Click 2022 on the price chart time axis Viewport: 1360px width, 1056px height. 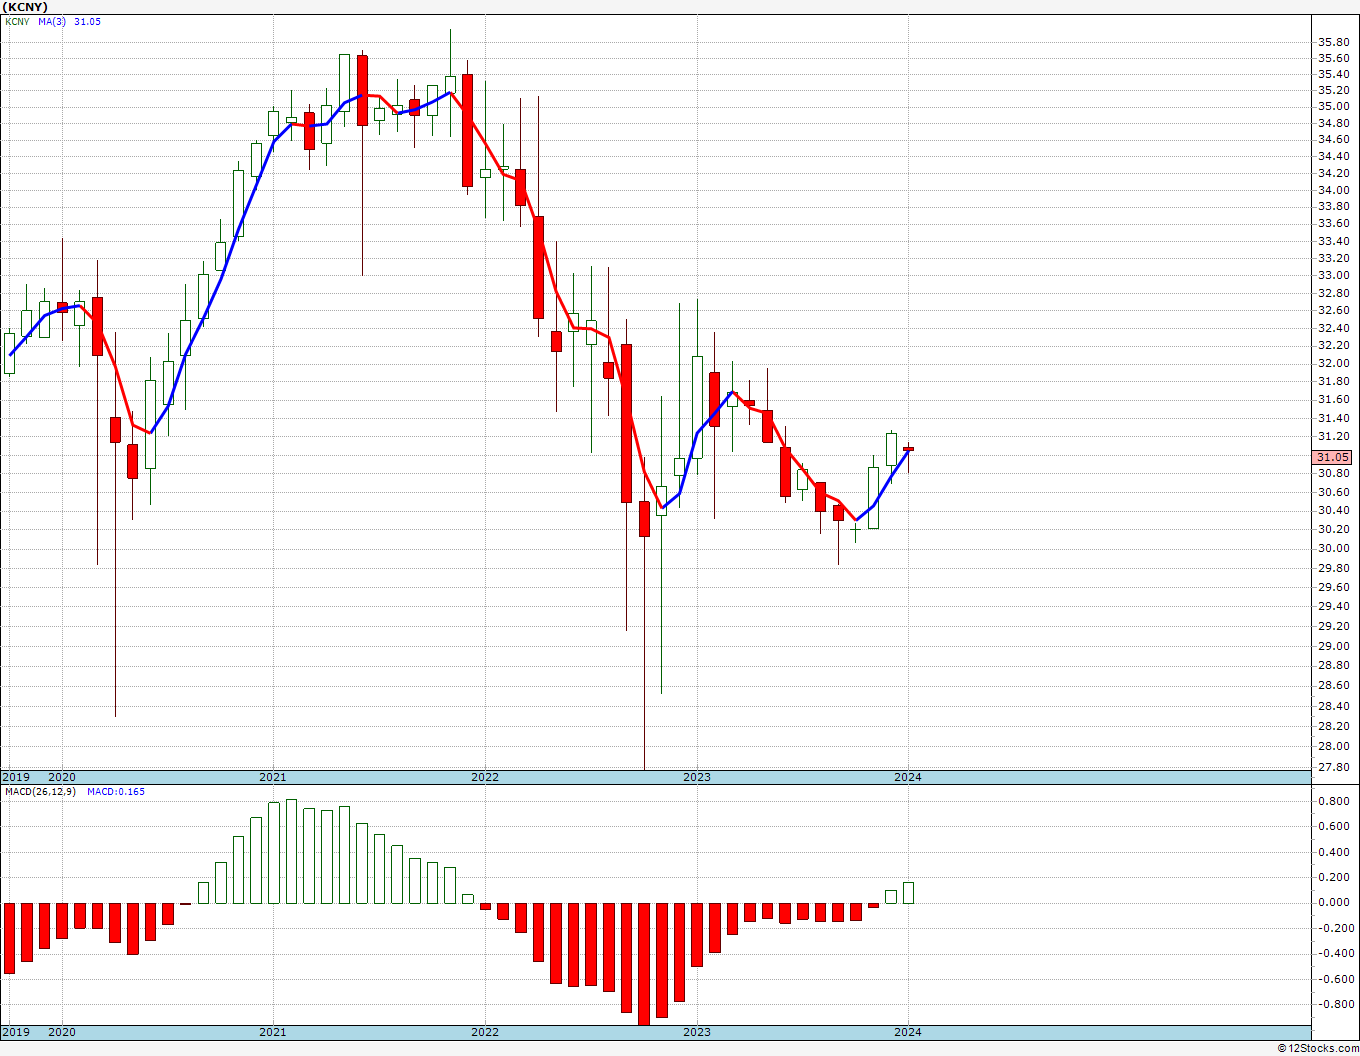pyautogui.click(x=485, y=777)
